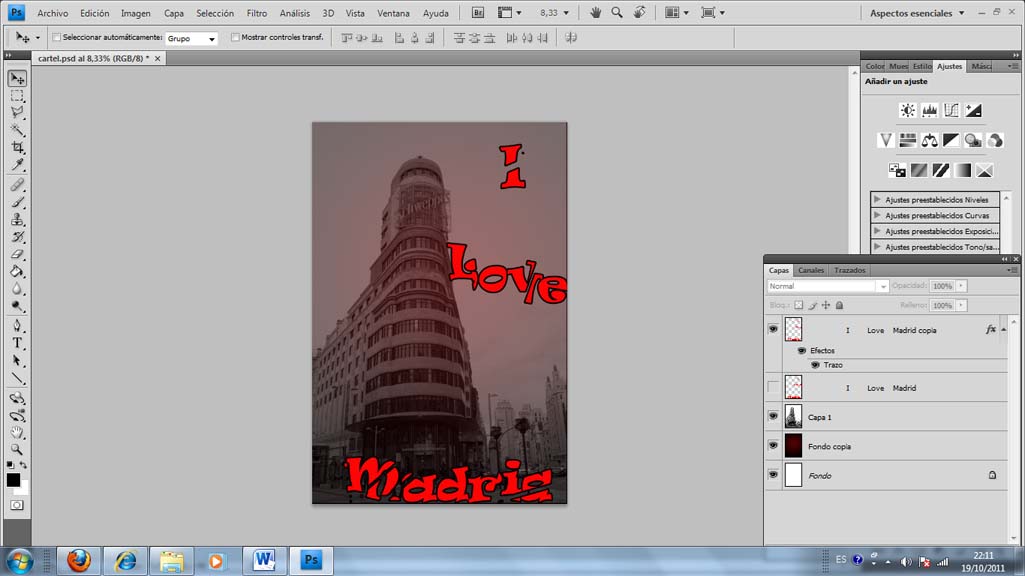Select the Rectangular Marquee tool
1025x576 pixels.
pyautogui.click(x=18, y=95)
